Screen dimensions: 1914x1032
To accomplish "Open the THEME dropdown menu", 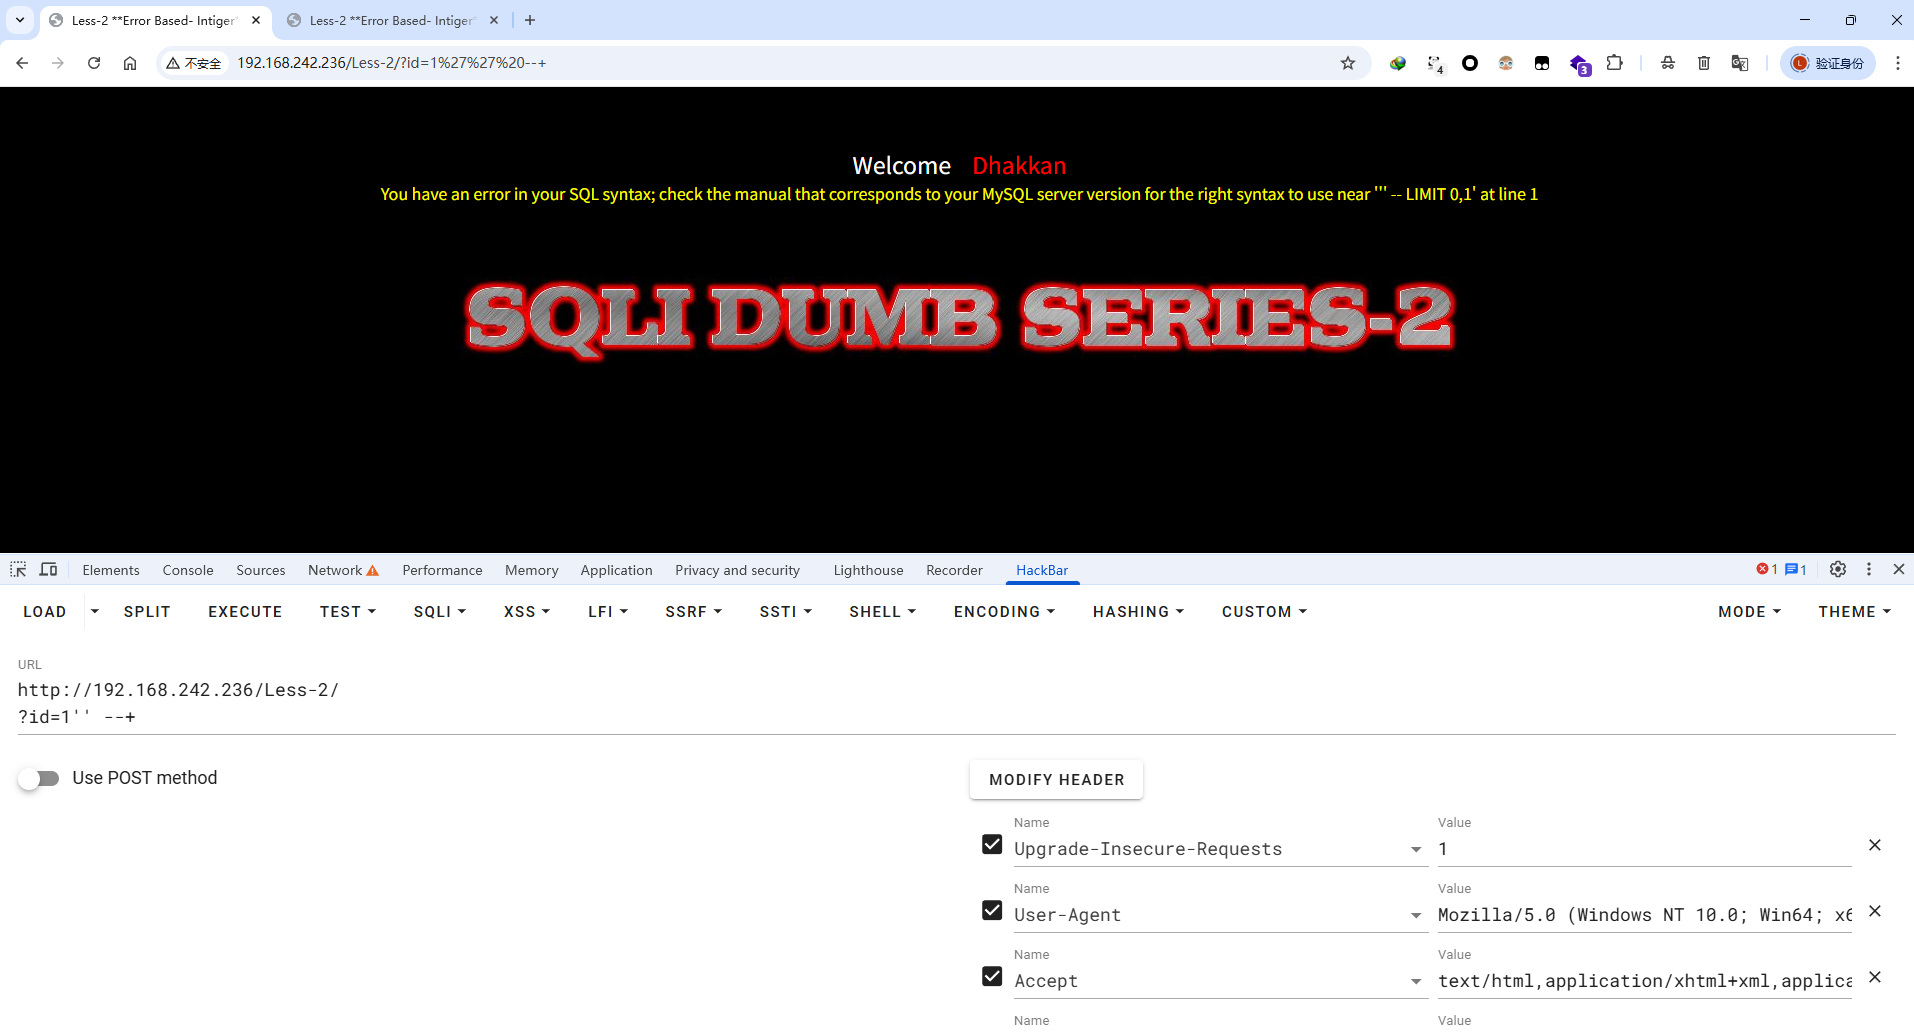I will [x=1855, y=611].
